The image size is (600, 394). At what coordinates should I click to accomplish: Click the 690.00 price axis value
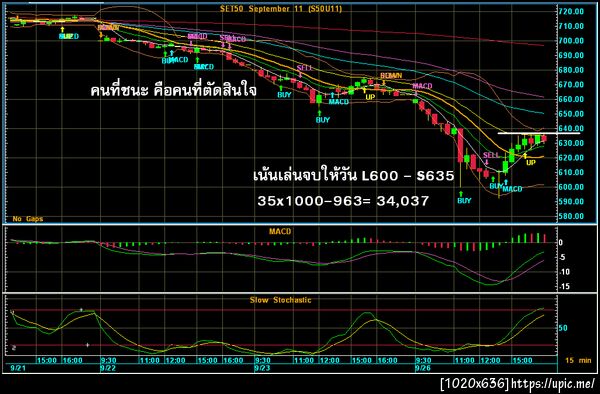(x=571, y=55)
